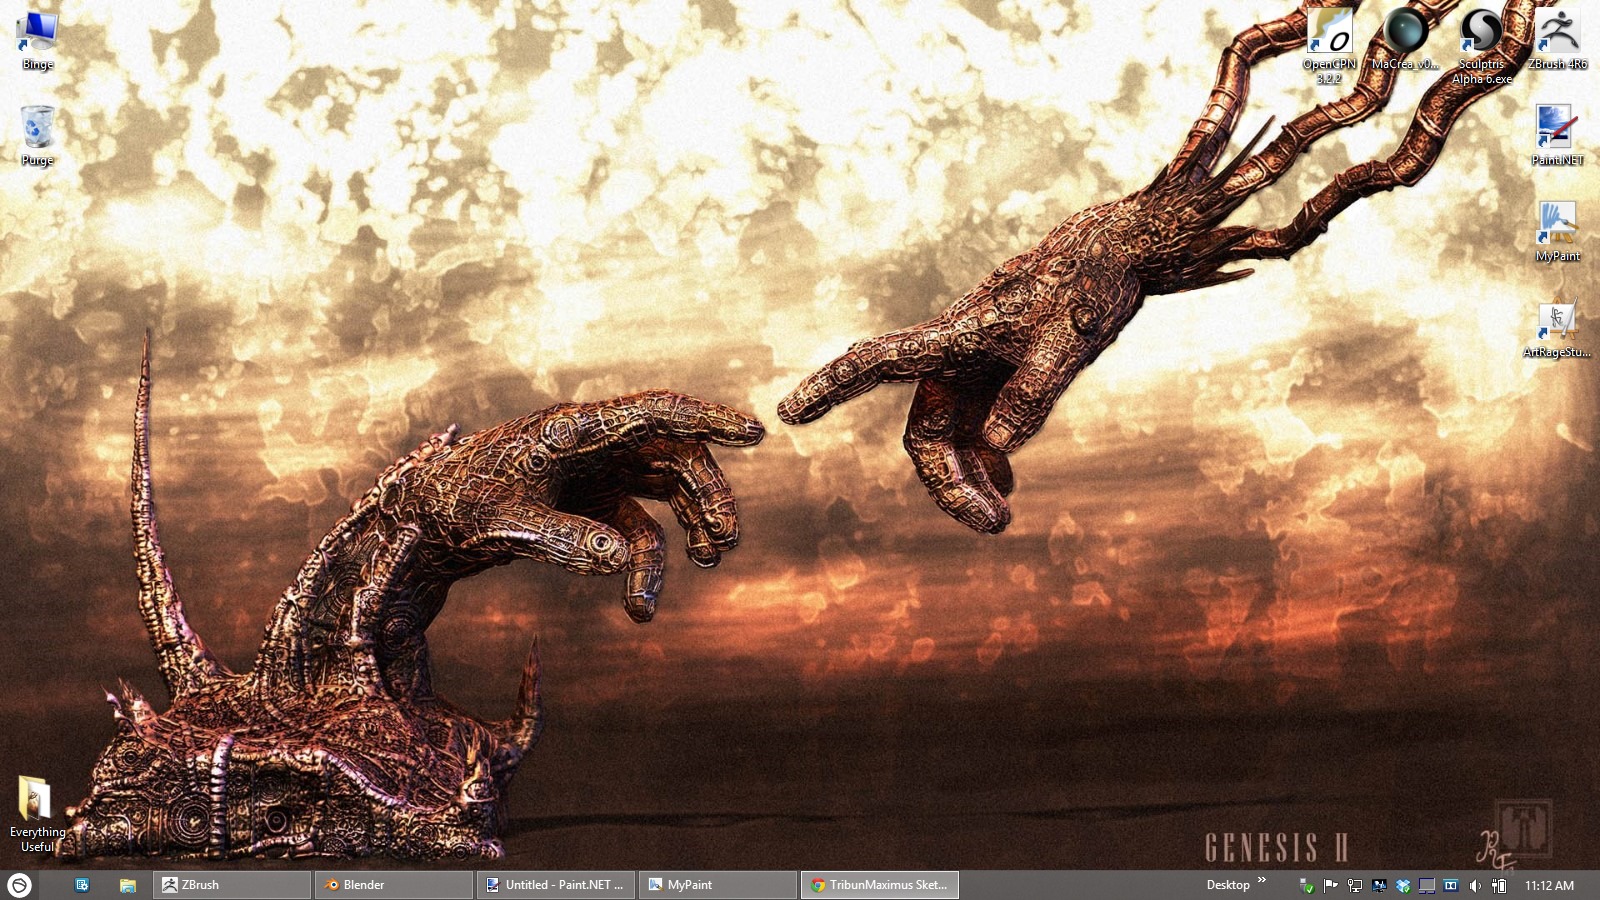Launch the OpenCPN 3.2.2 shortcut
The height and width of the screenshot is (900, 1600).
coord(1329,45)
